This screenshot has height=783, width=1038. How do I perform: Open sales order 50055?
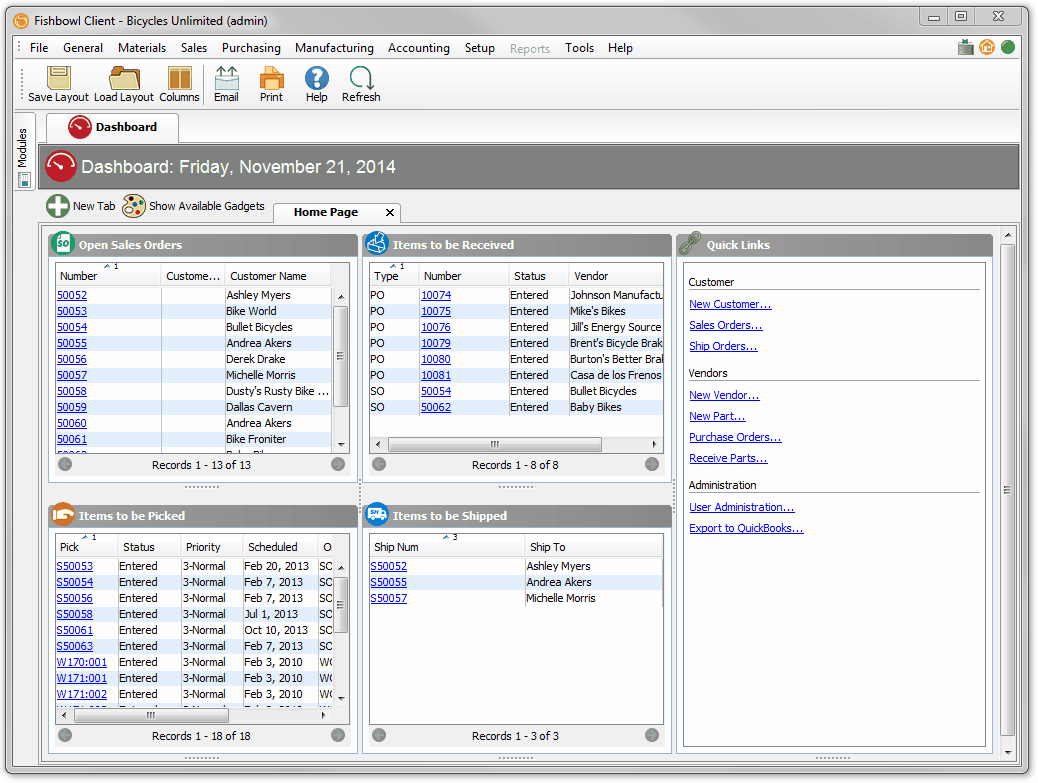(x=72, y=344)
